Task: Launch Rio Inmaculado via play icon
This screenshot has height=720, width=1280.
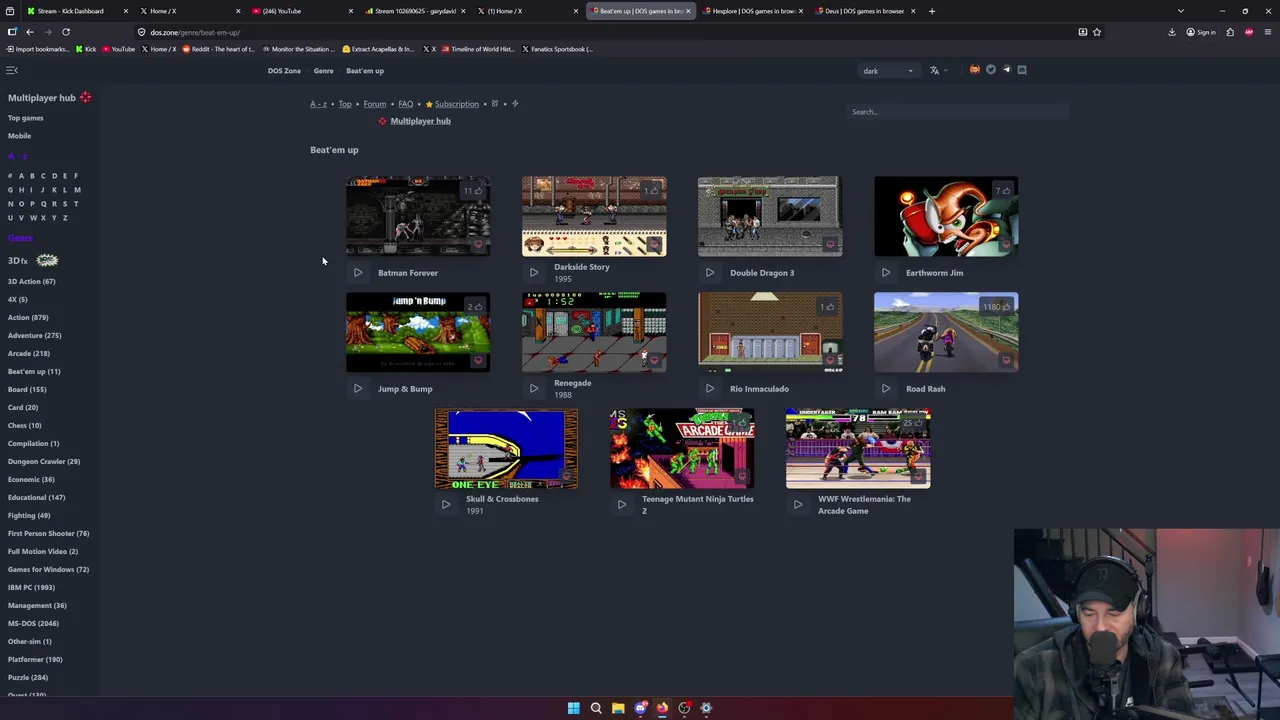Action: coord(710,389)
